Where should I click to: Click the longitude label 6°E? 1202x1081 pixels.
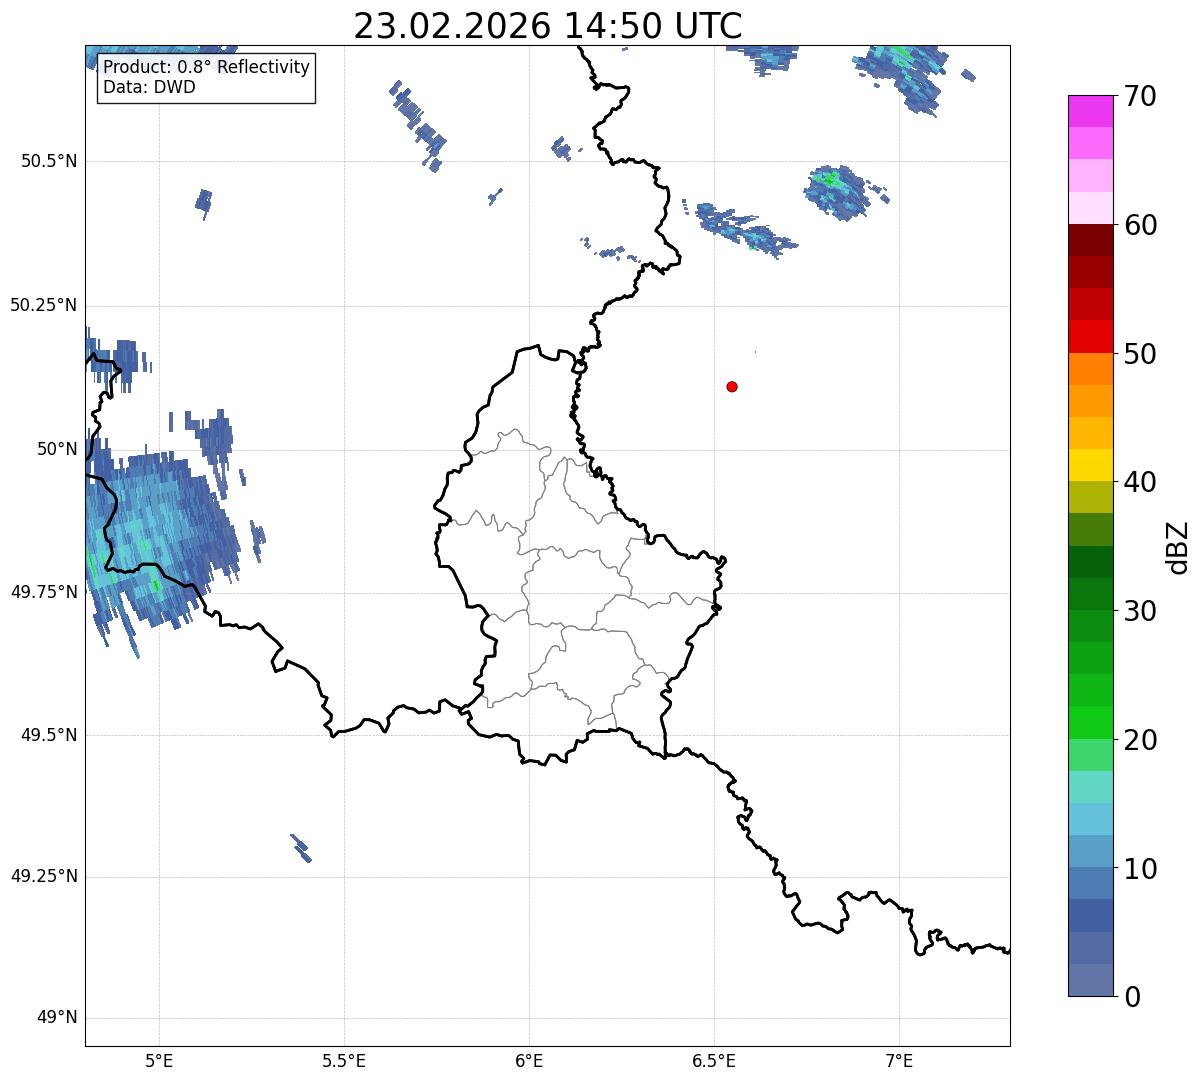click(529, 1061)
